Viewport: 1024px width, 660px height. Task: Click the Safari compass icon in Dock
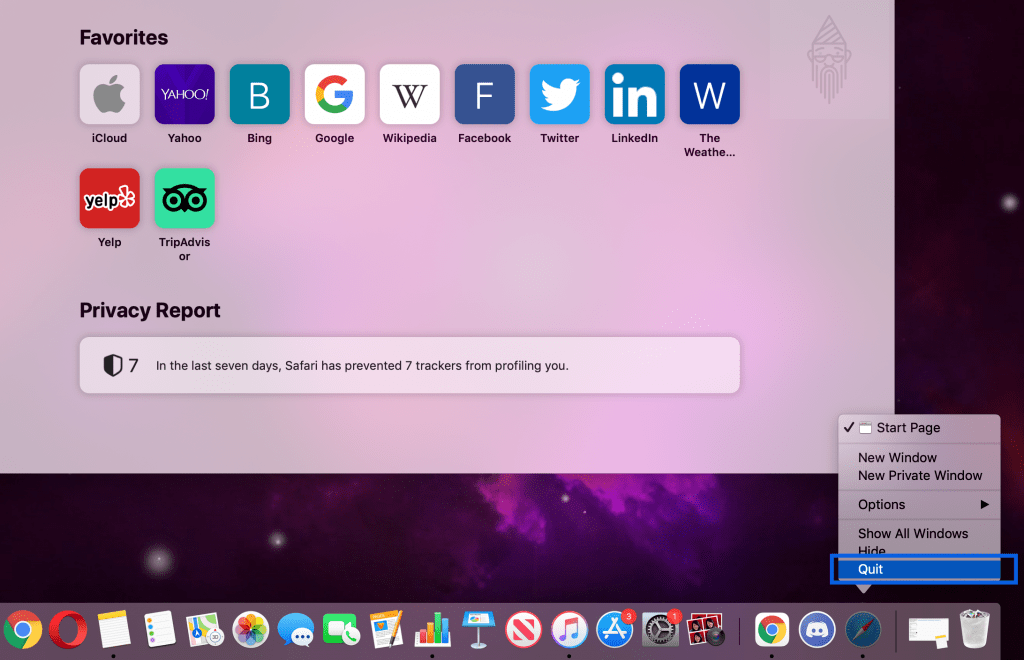point(863,630)
